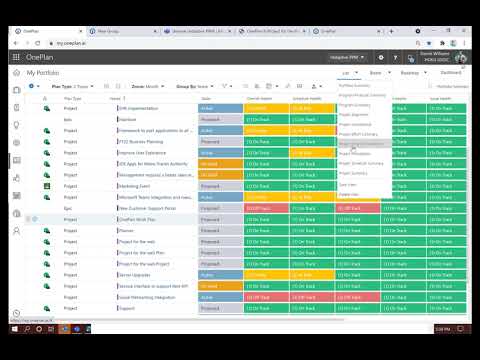Open the New Customer Support Portal plan
The height and width of the screenshot is (360, 480).
tap(147, 208)
